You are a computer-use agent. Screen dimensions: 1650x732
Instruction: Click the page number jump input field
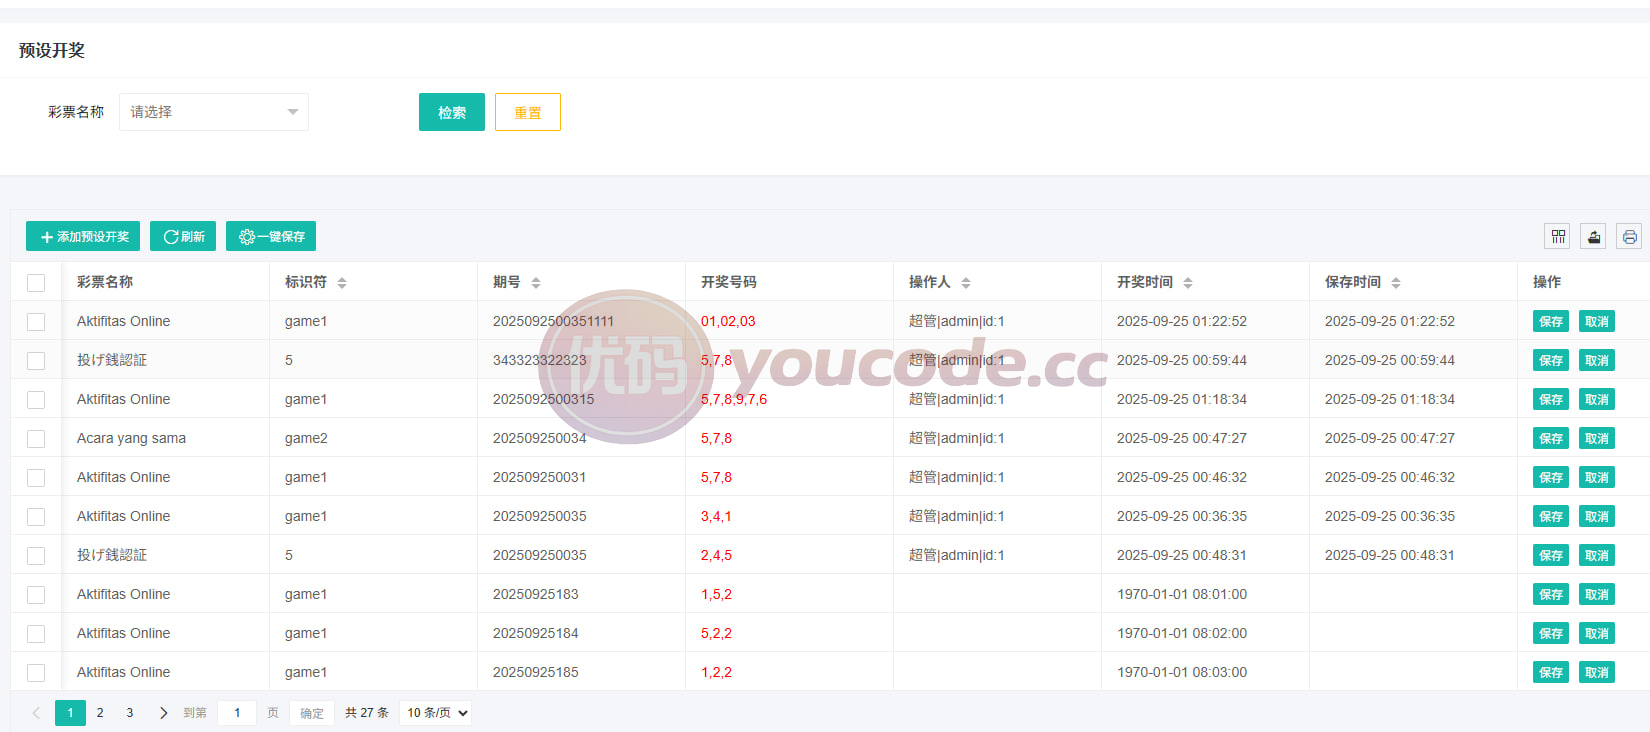pos(237,713)
